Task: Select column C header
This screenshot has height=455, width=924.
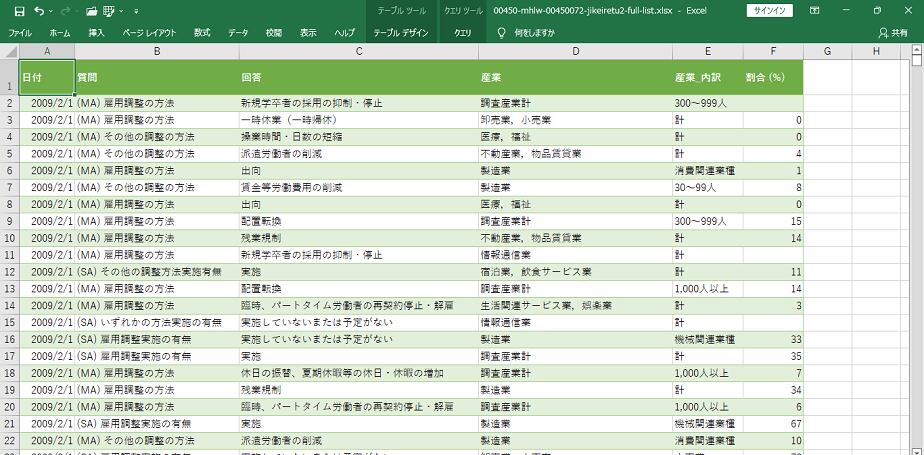Action: [x=359, y=51]
